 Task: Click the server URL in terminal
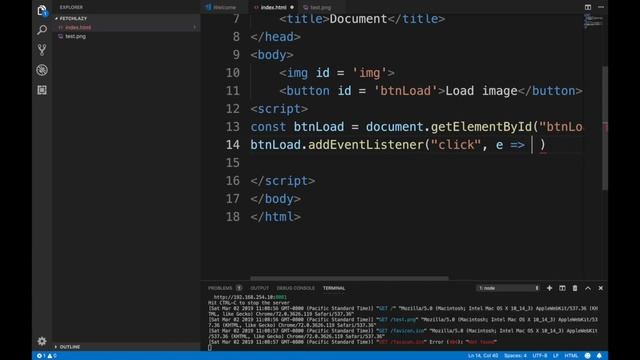(x=250, y=297)
